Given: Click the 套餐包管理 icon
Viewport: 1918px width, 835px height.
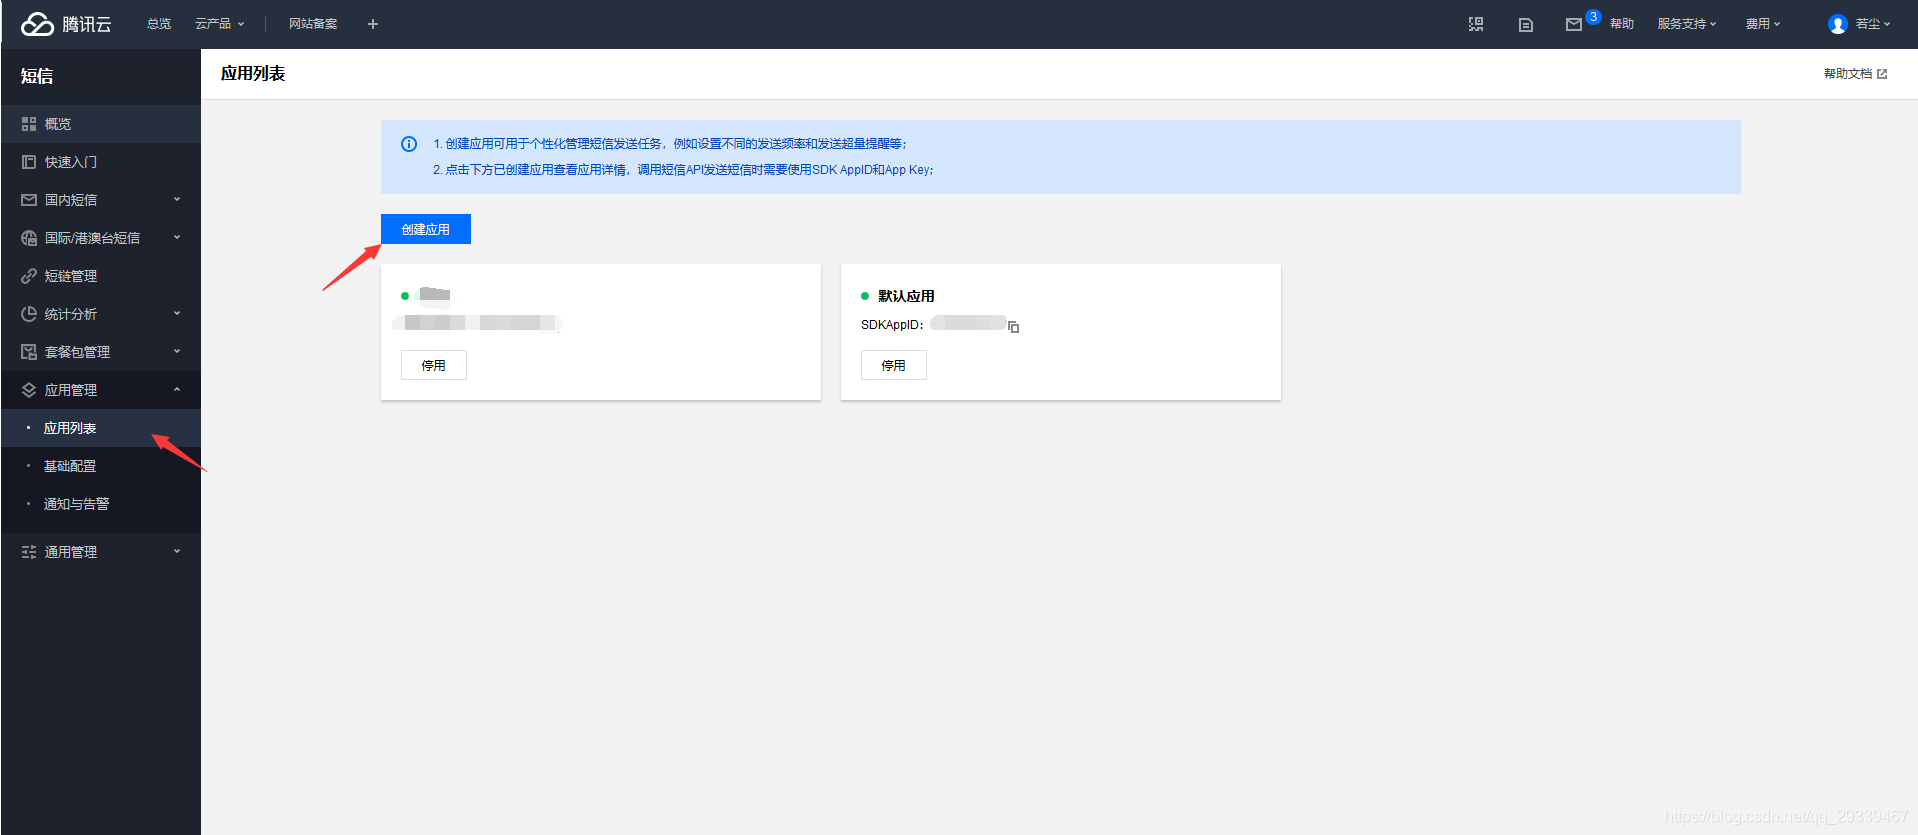Looking at the screenshot, I should click(29, 352).
